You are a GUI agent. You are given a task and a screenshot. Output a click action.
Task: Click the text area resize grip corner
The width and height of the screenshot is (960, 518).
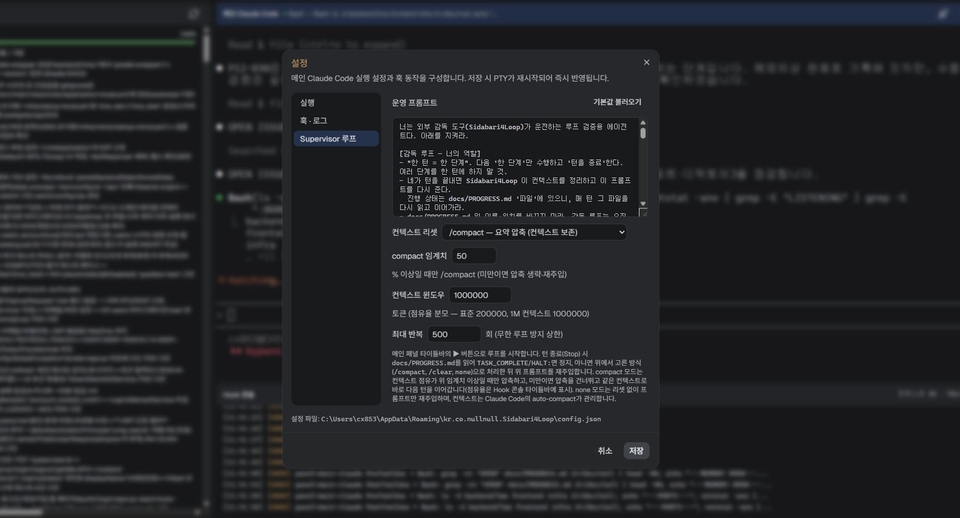pos(643,212)
